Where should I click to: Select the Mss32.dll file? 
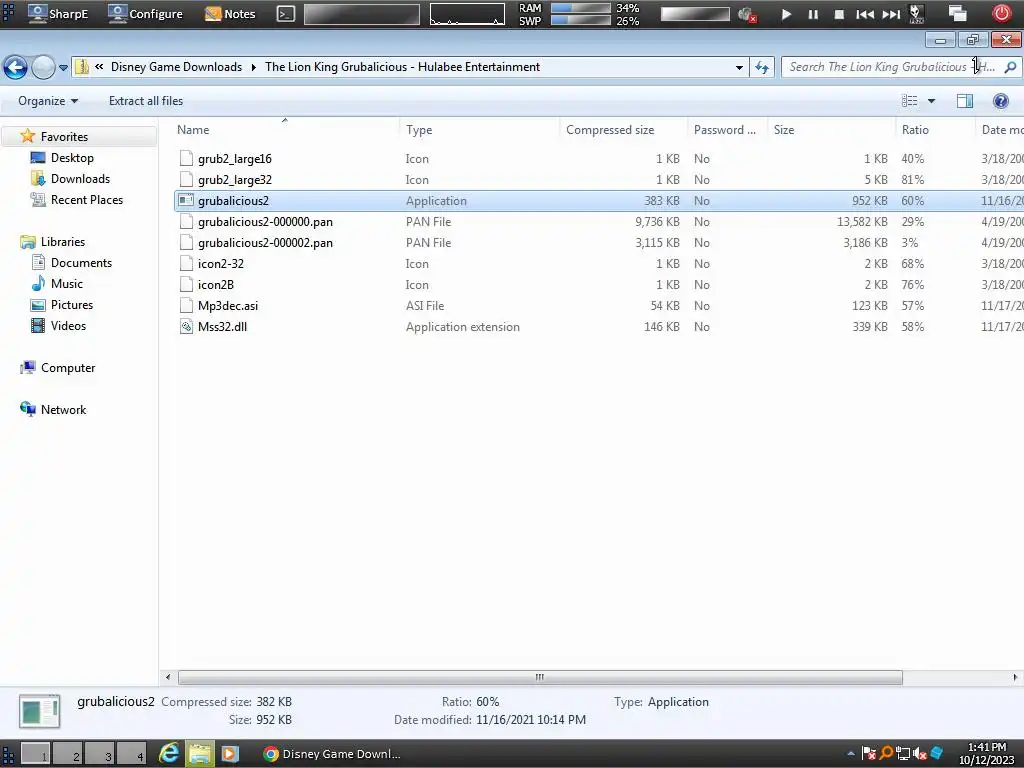(x=222, y=327)
